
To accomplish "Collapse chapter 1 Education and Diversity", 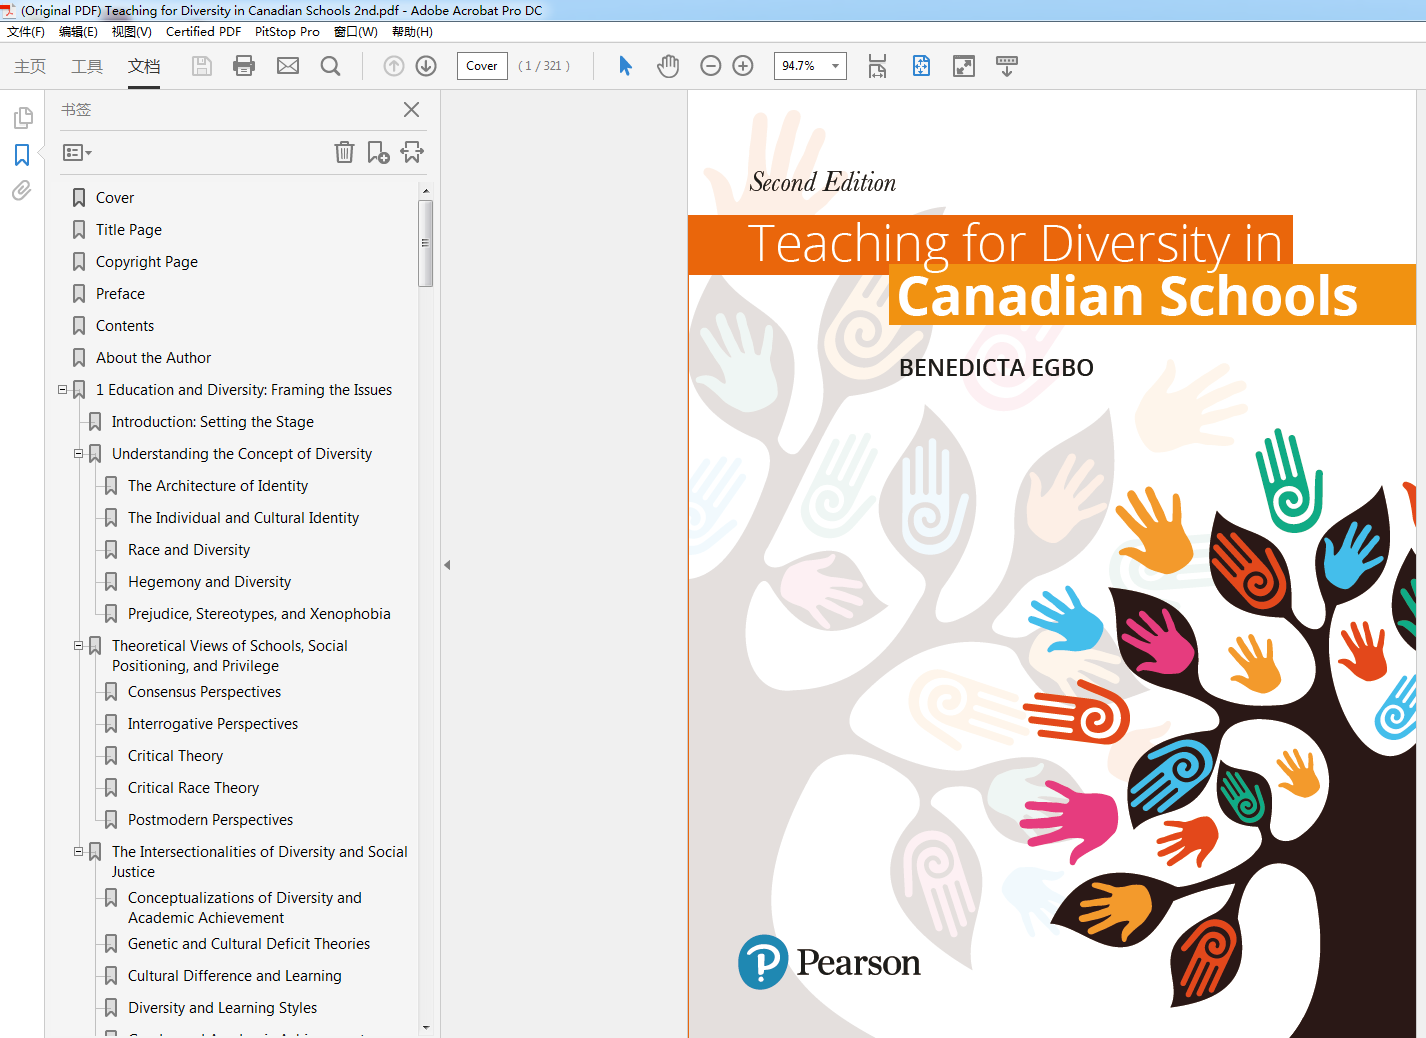I will click(62, 390).
